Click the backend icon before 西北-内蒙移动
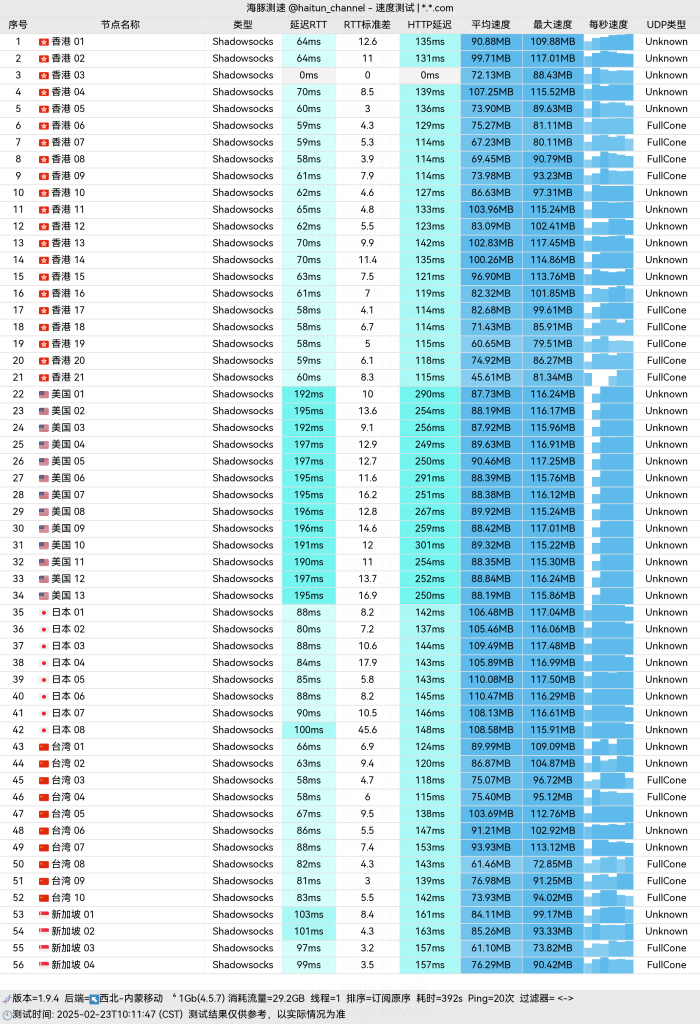This screenshot has height=1024, width=700. pos(94,999)
